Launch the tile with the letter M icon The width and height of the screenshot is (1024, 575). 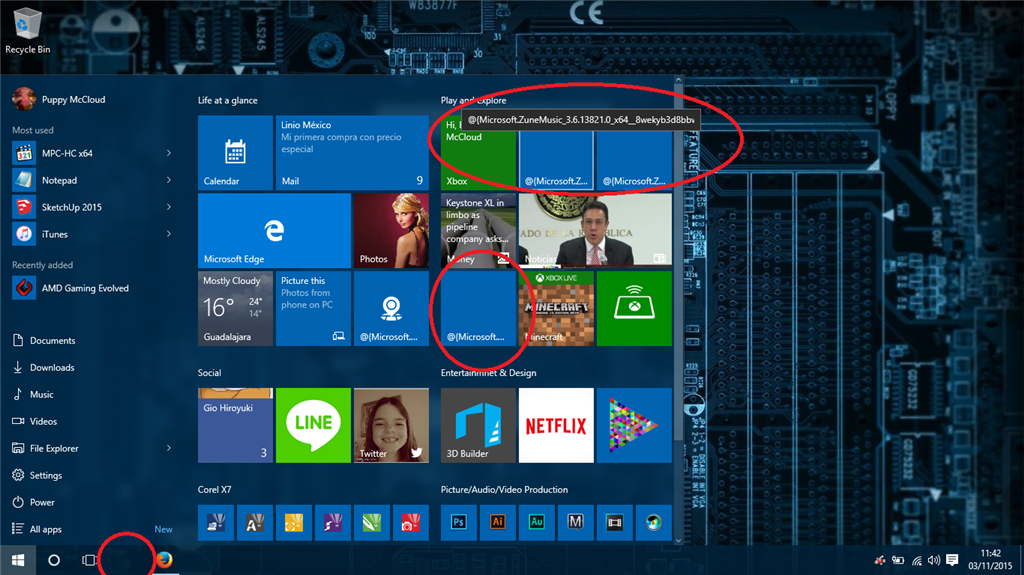(575, 523)
